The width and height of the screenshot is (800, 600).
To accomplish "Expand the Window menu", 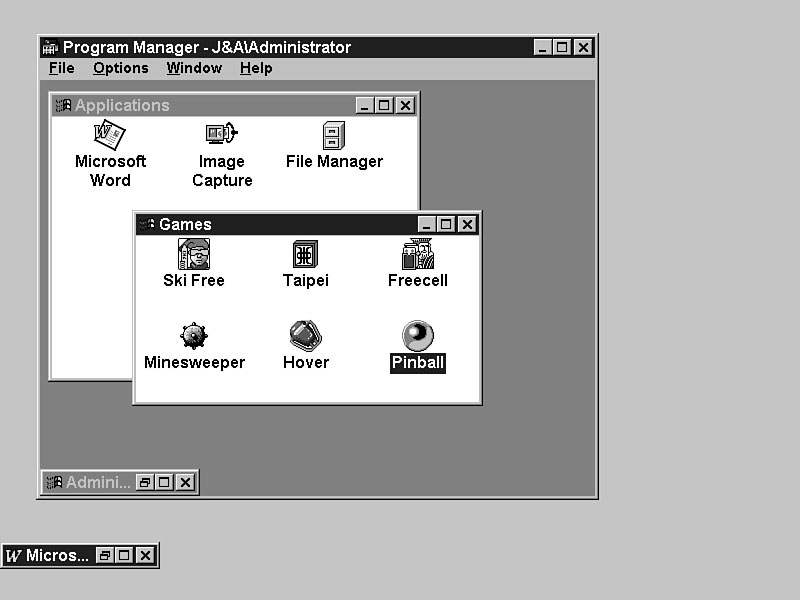I will pyautogui.click(x=194, y=68).
